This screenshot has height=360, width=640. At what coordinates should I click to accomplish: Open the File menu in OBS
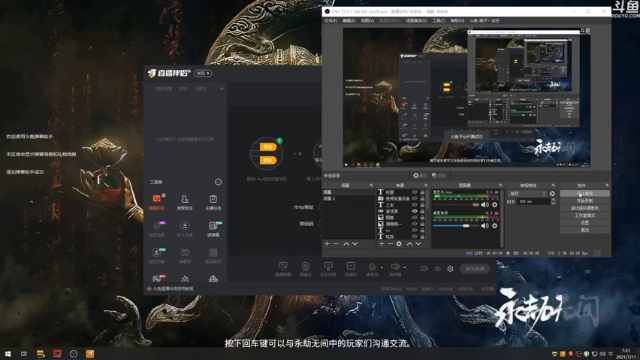pyautogui.click(x=331, y=20)
